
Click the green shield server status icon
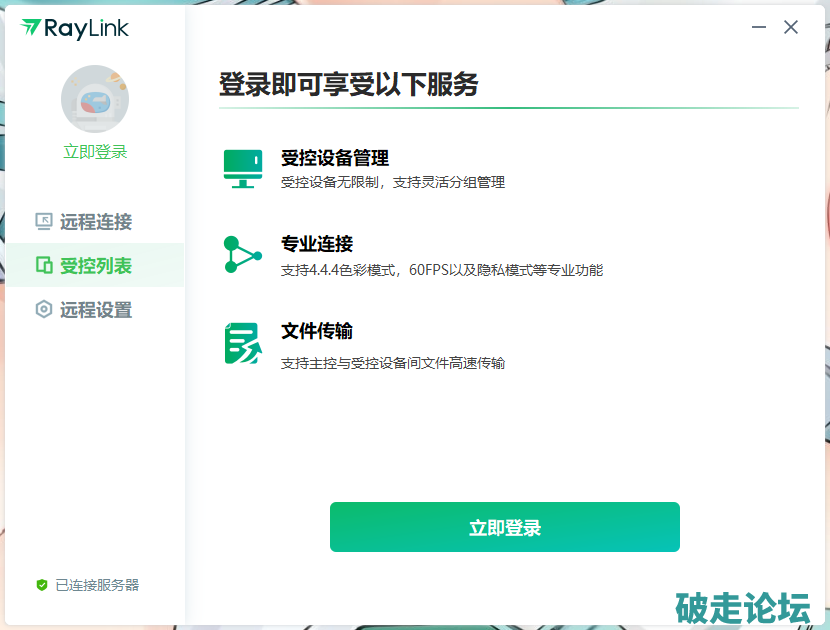tap(42, 585)
